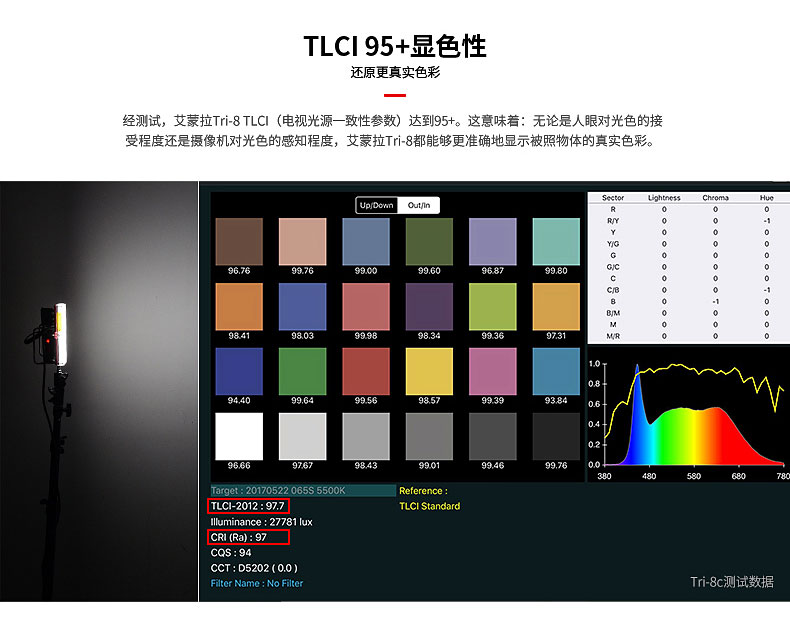The width and height of the screenshot is (790, 620).
Task: Click the yellow swatch labeled 98.57
Action: 429,371
